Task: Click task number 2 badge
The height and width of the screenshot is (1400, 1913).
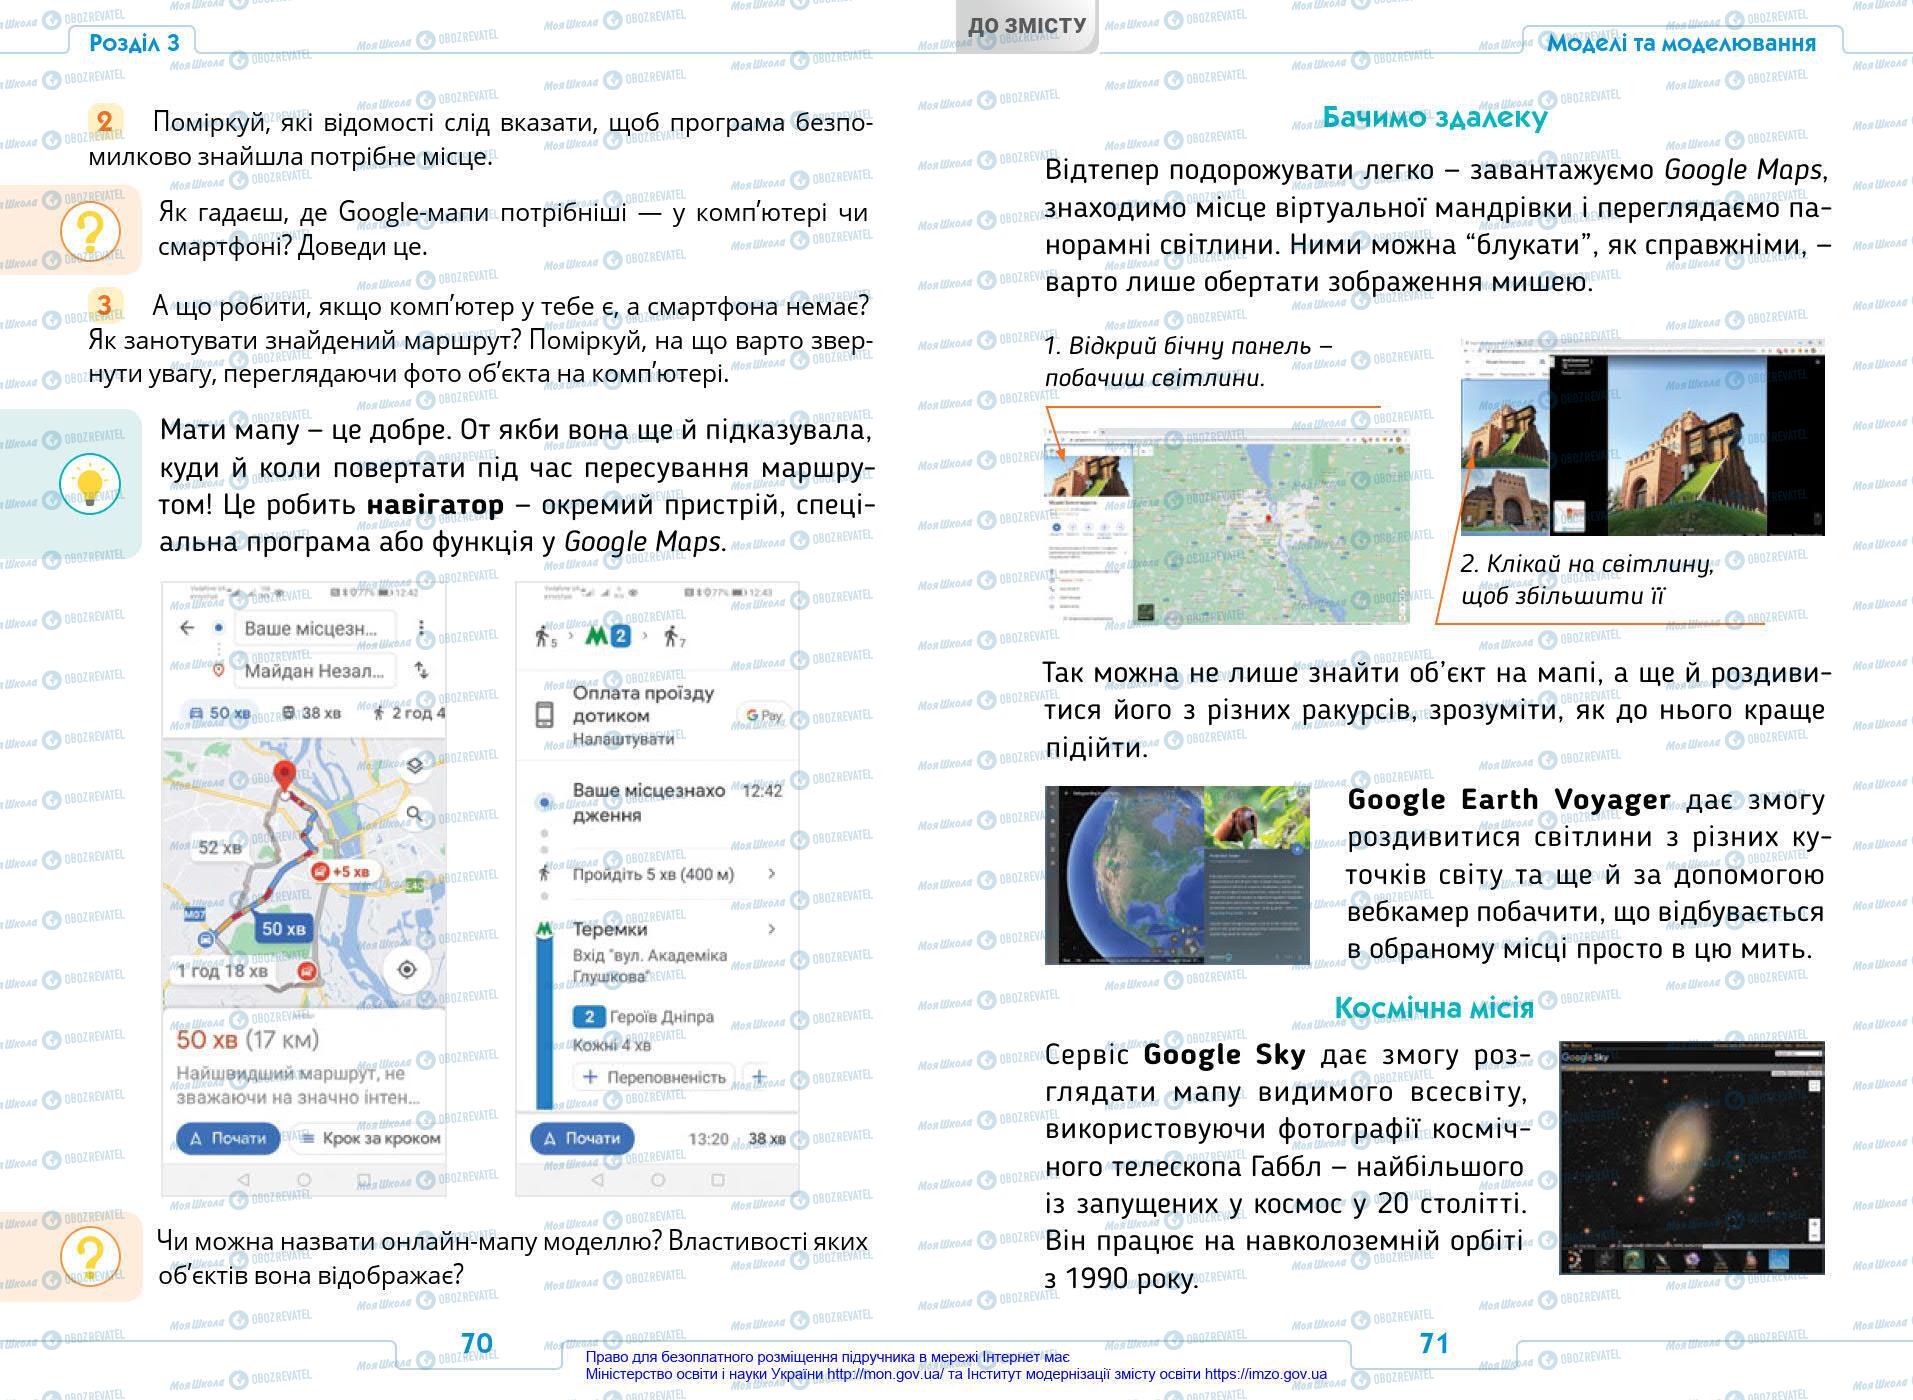Action: point(104,121)
